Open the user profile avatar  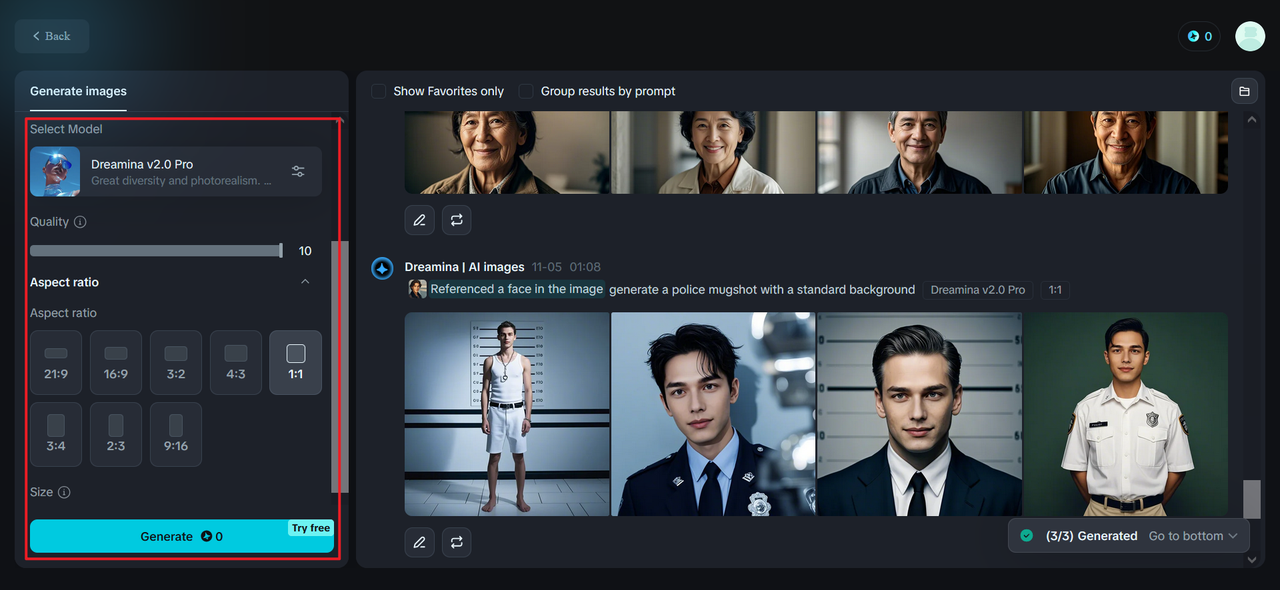[x=1250, y=36]
